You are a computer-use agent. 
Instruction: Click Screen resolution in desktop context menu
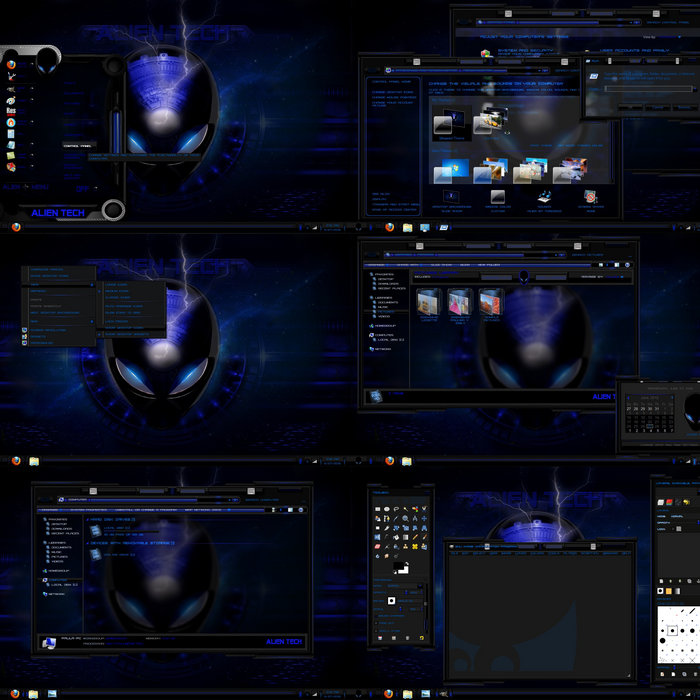point(59,330)
